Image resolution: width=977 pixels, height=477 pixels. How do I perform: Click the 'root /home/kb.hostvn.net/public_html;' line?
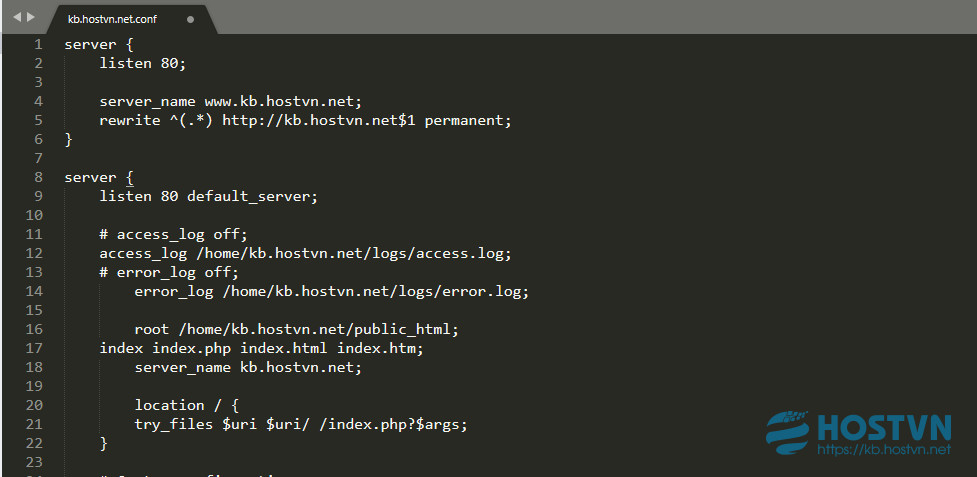pyautogui.click(x=297, y=329)
